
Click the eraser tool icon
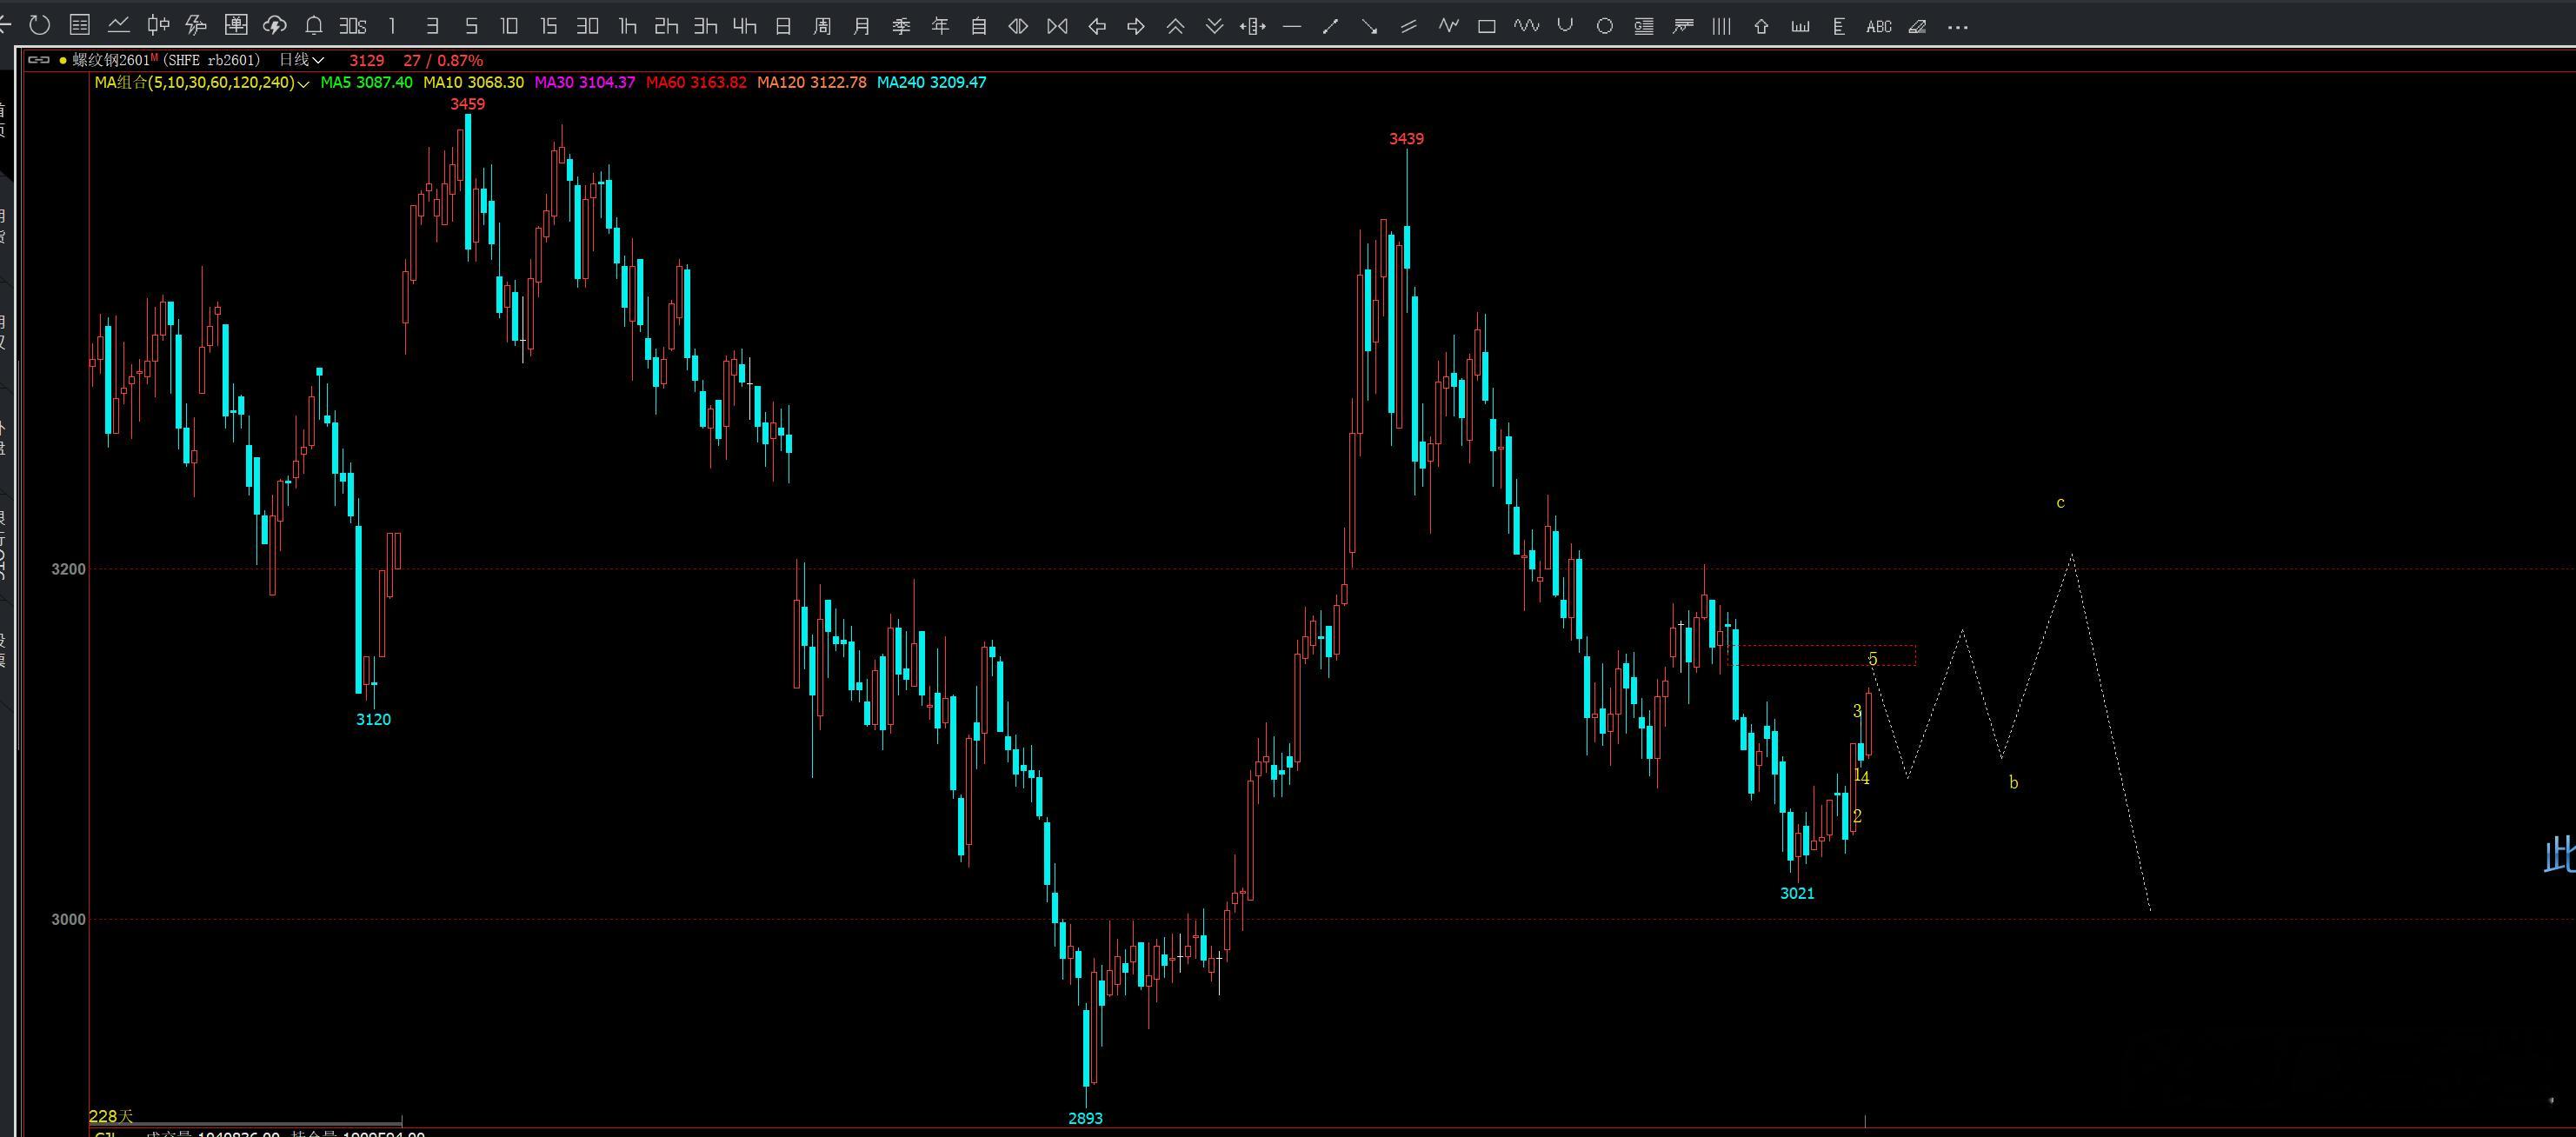pos(1917,27)
